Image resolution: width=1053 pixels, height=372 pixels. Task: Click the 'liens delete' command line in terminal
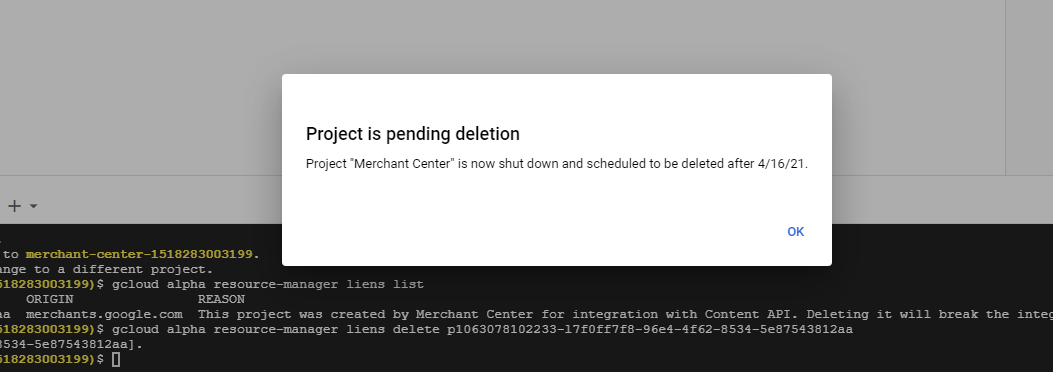coord(482,329)
